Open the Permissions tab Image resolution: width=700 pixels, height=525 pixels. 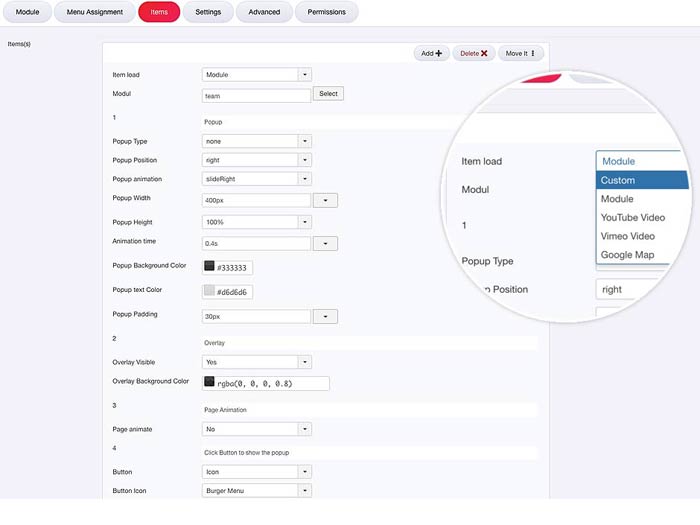point(326,12)
